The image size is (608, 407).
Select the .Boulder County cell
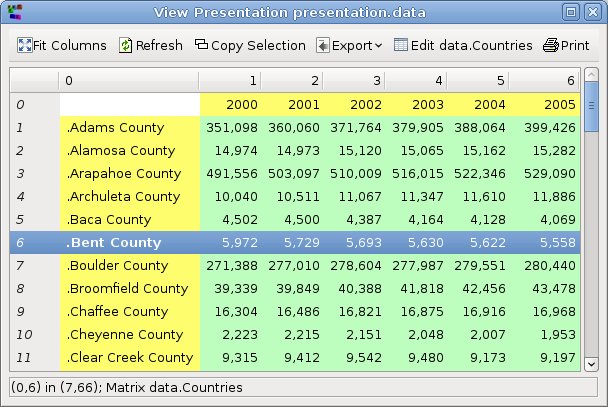click(x=130, y=266)
